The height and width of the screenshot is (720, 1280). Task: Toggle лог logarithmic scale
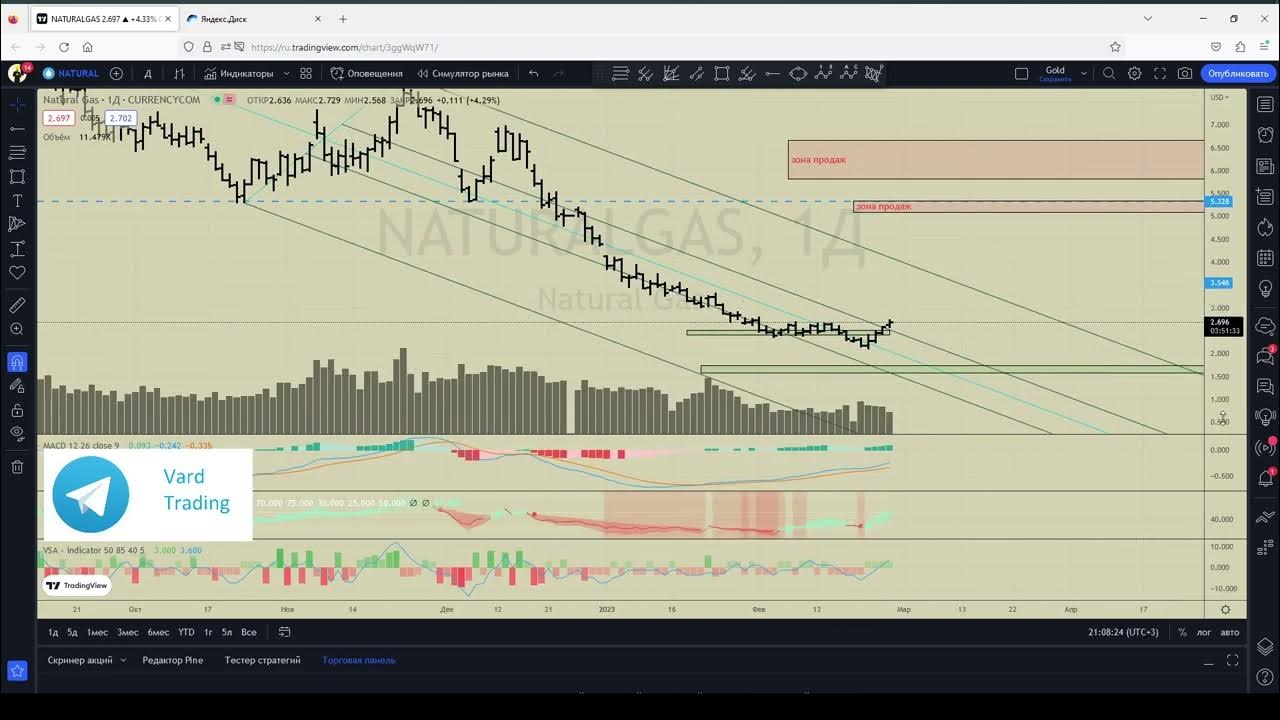[1203, 632]
